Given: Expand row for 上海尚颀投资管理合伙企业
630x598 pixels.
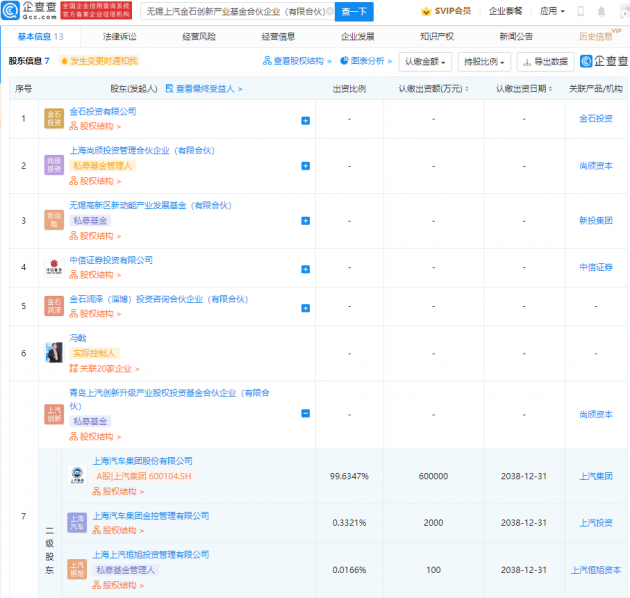Looking at the screenshot, I should [x=305, y=166].
